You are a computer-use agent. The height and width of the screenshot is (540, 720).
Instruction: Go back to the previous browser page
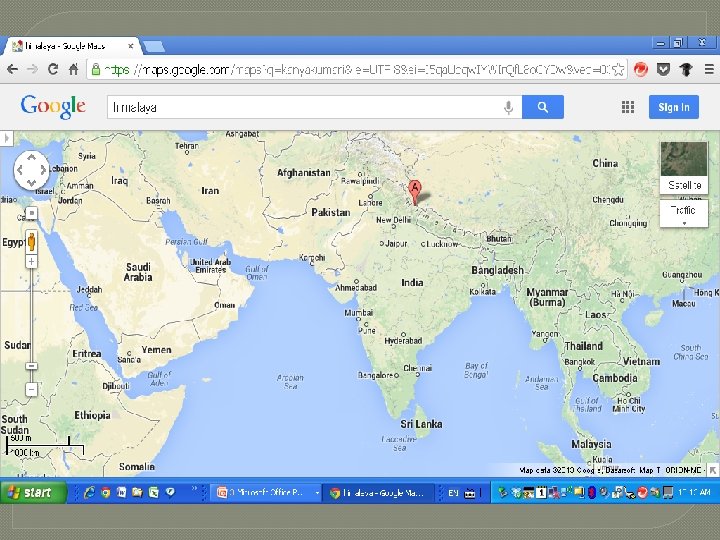tap(12, 69)
